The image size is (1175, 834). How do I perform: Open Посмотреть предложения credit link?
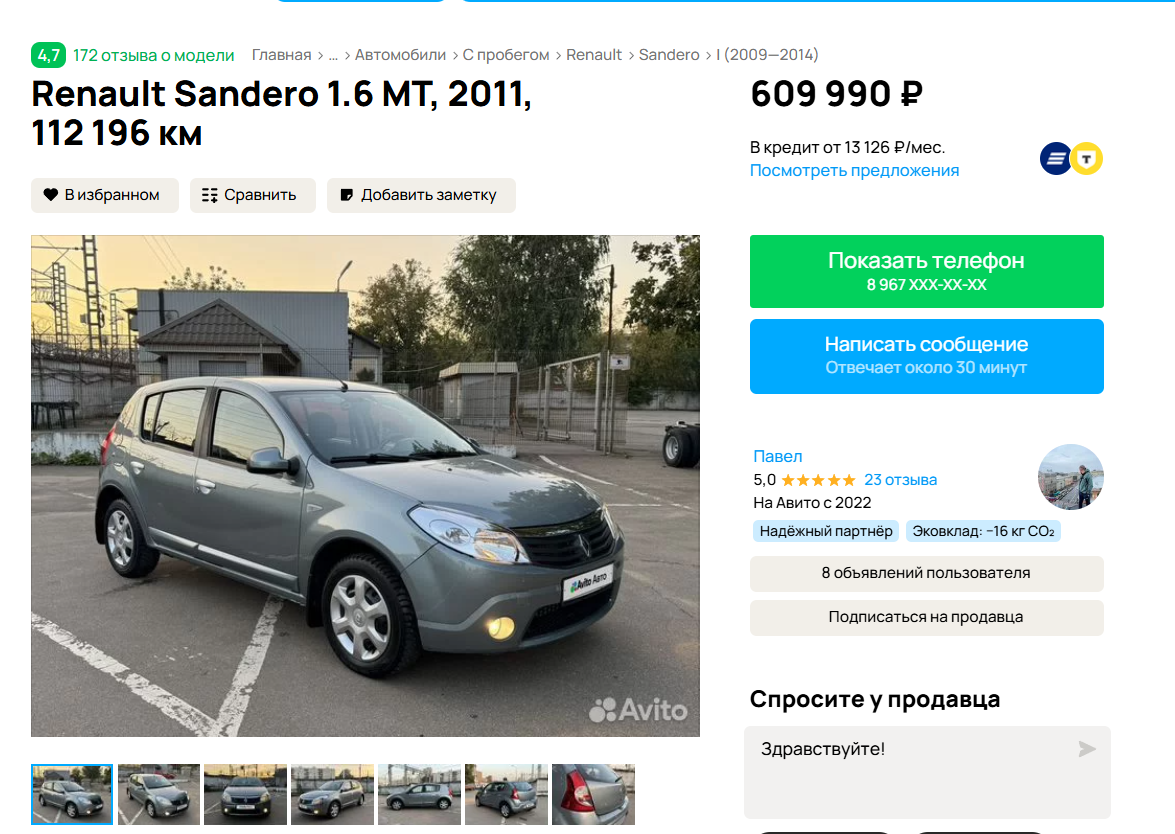[854, 170]
